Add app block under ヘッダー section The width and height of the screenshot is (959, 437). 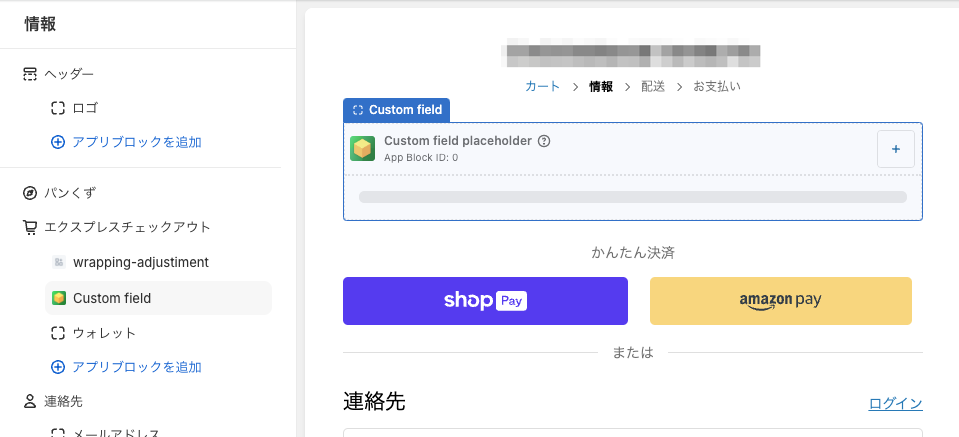pyautogui.click(x=136, y=142)
